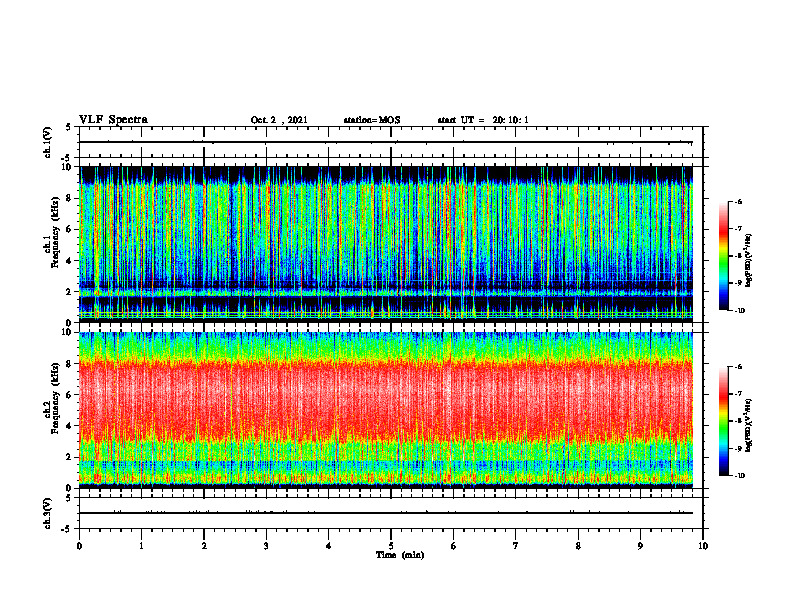This screenshot has height=612, width=792.
Task: Select the ch.1 "Frequency (kHz)" axis label
Action: click(x=56, y=231)
